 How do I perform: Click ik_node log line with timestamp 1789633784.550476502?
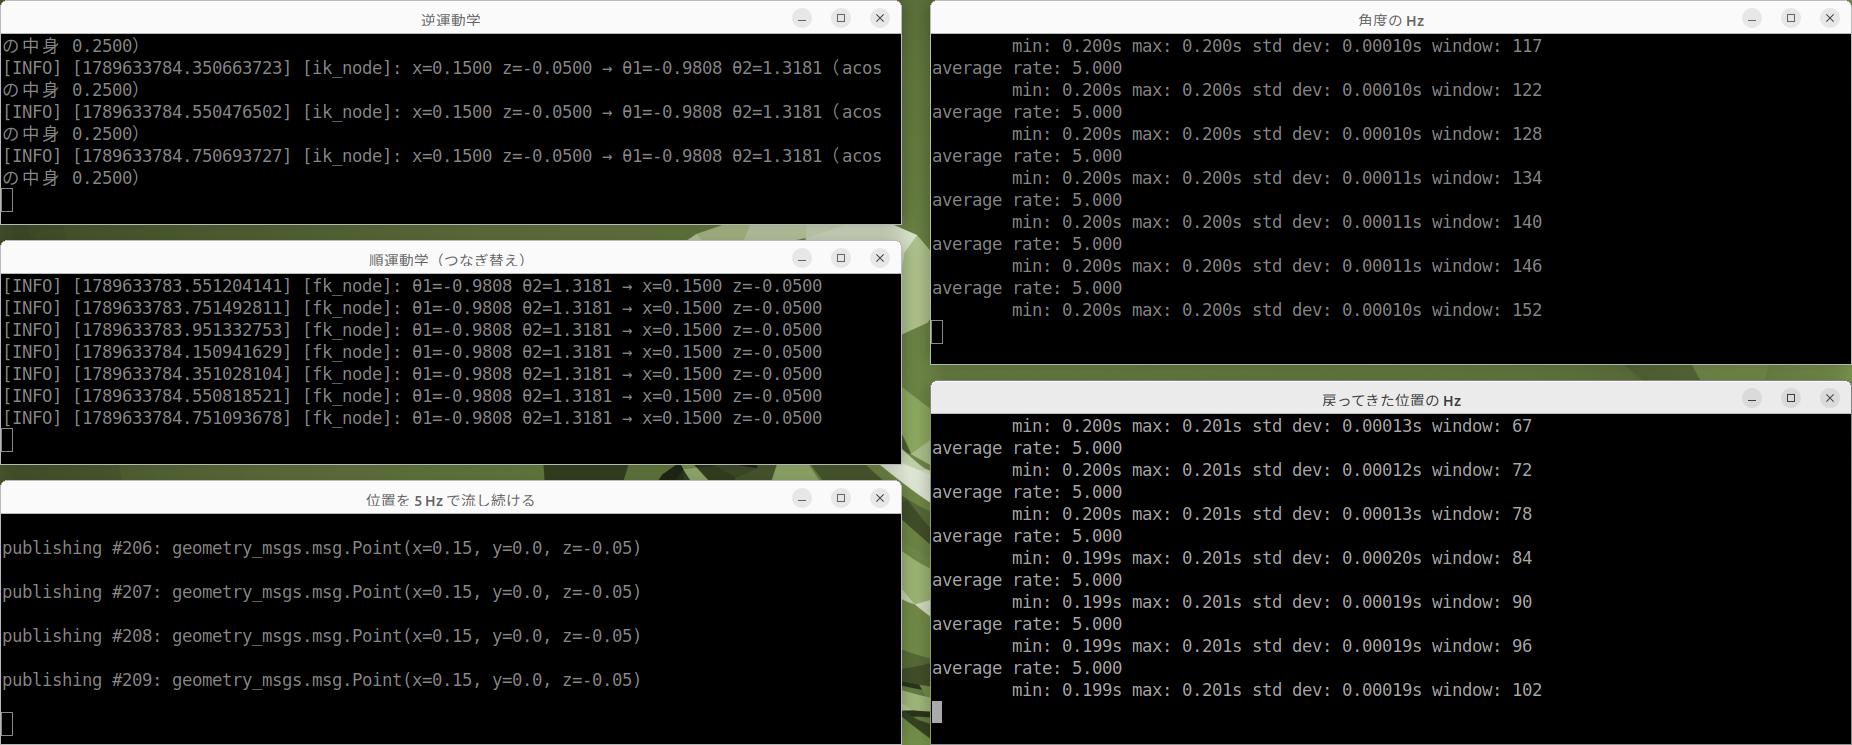[442, 112]
